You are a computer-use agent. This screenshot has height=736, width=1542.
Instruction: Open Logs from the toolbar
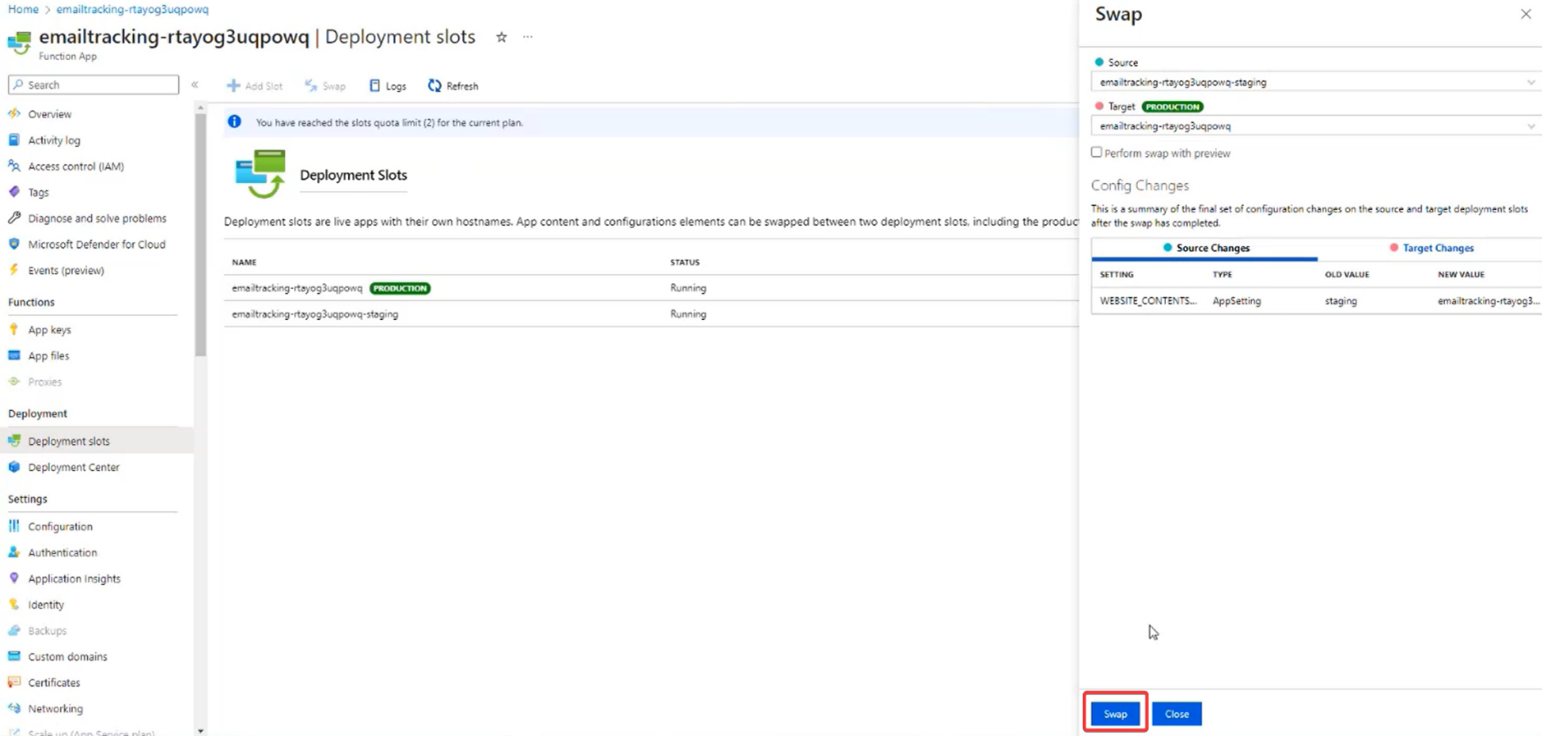tap(388, 86)
